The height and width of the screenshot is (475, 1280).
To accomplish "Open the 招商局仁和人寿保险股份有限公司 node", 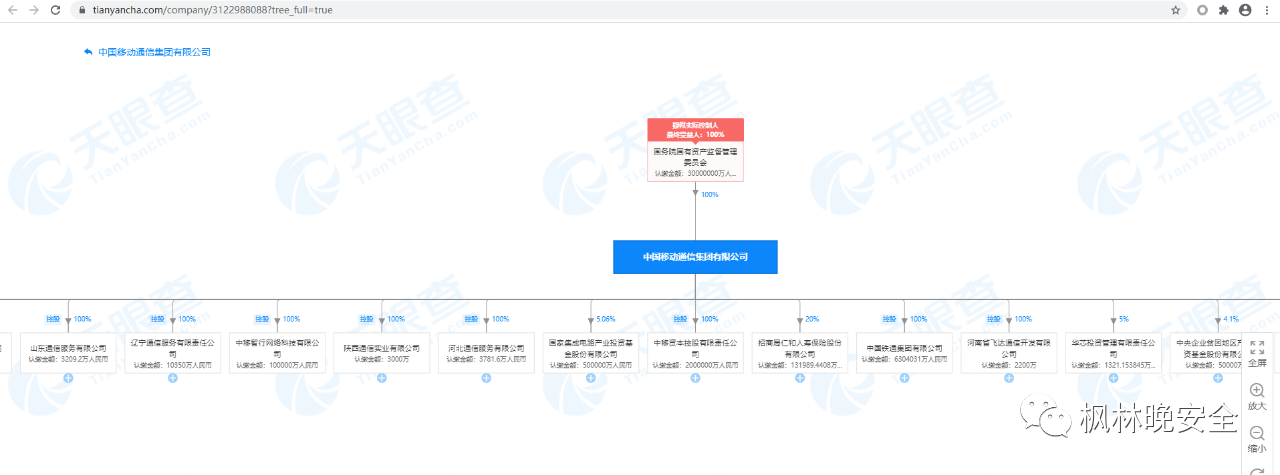I will point(799,353).
